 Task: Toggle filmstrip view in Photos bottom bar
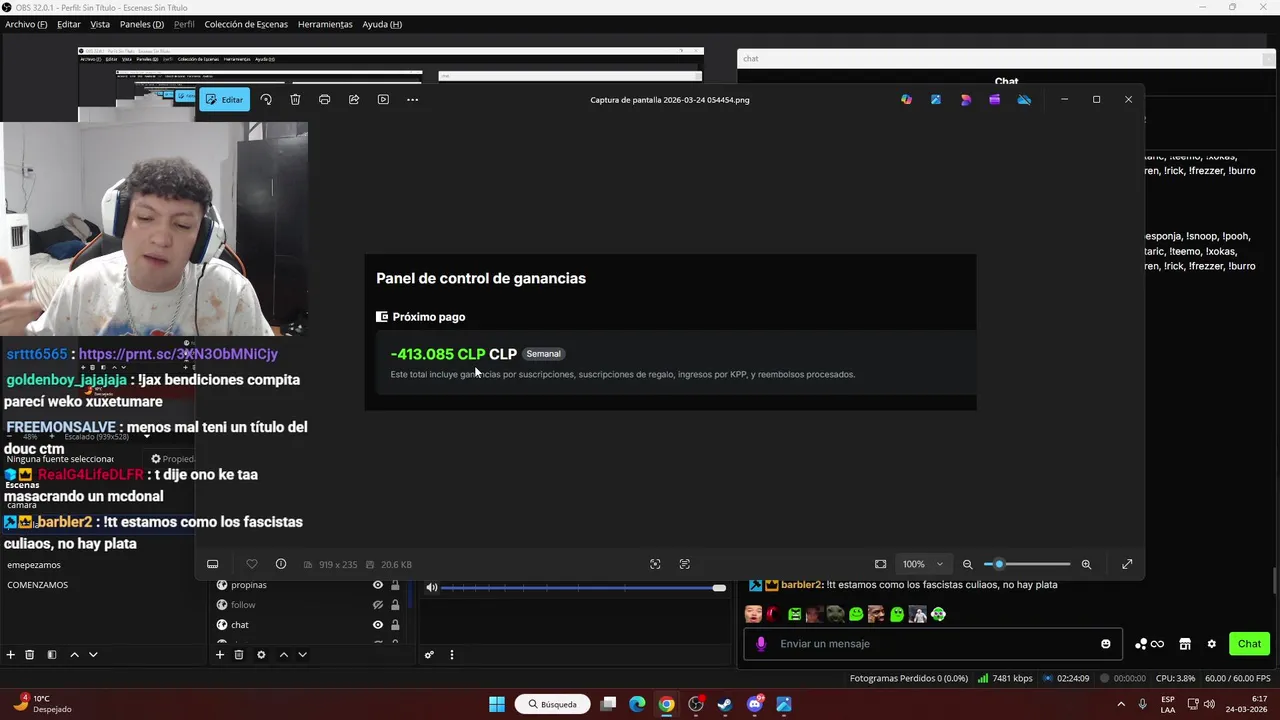tap(213, 564)
